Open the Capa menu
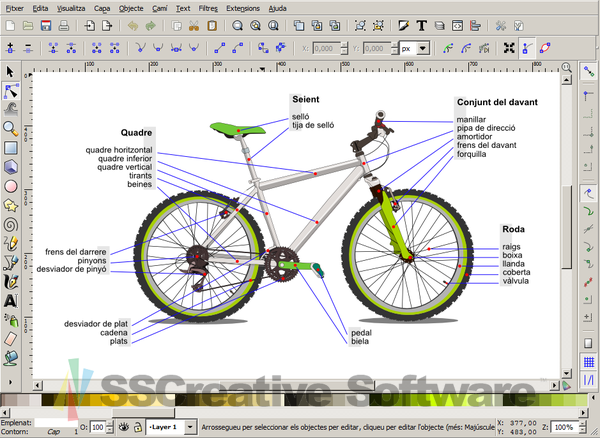 (x=102, y=8)
